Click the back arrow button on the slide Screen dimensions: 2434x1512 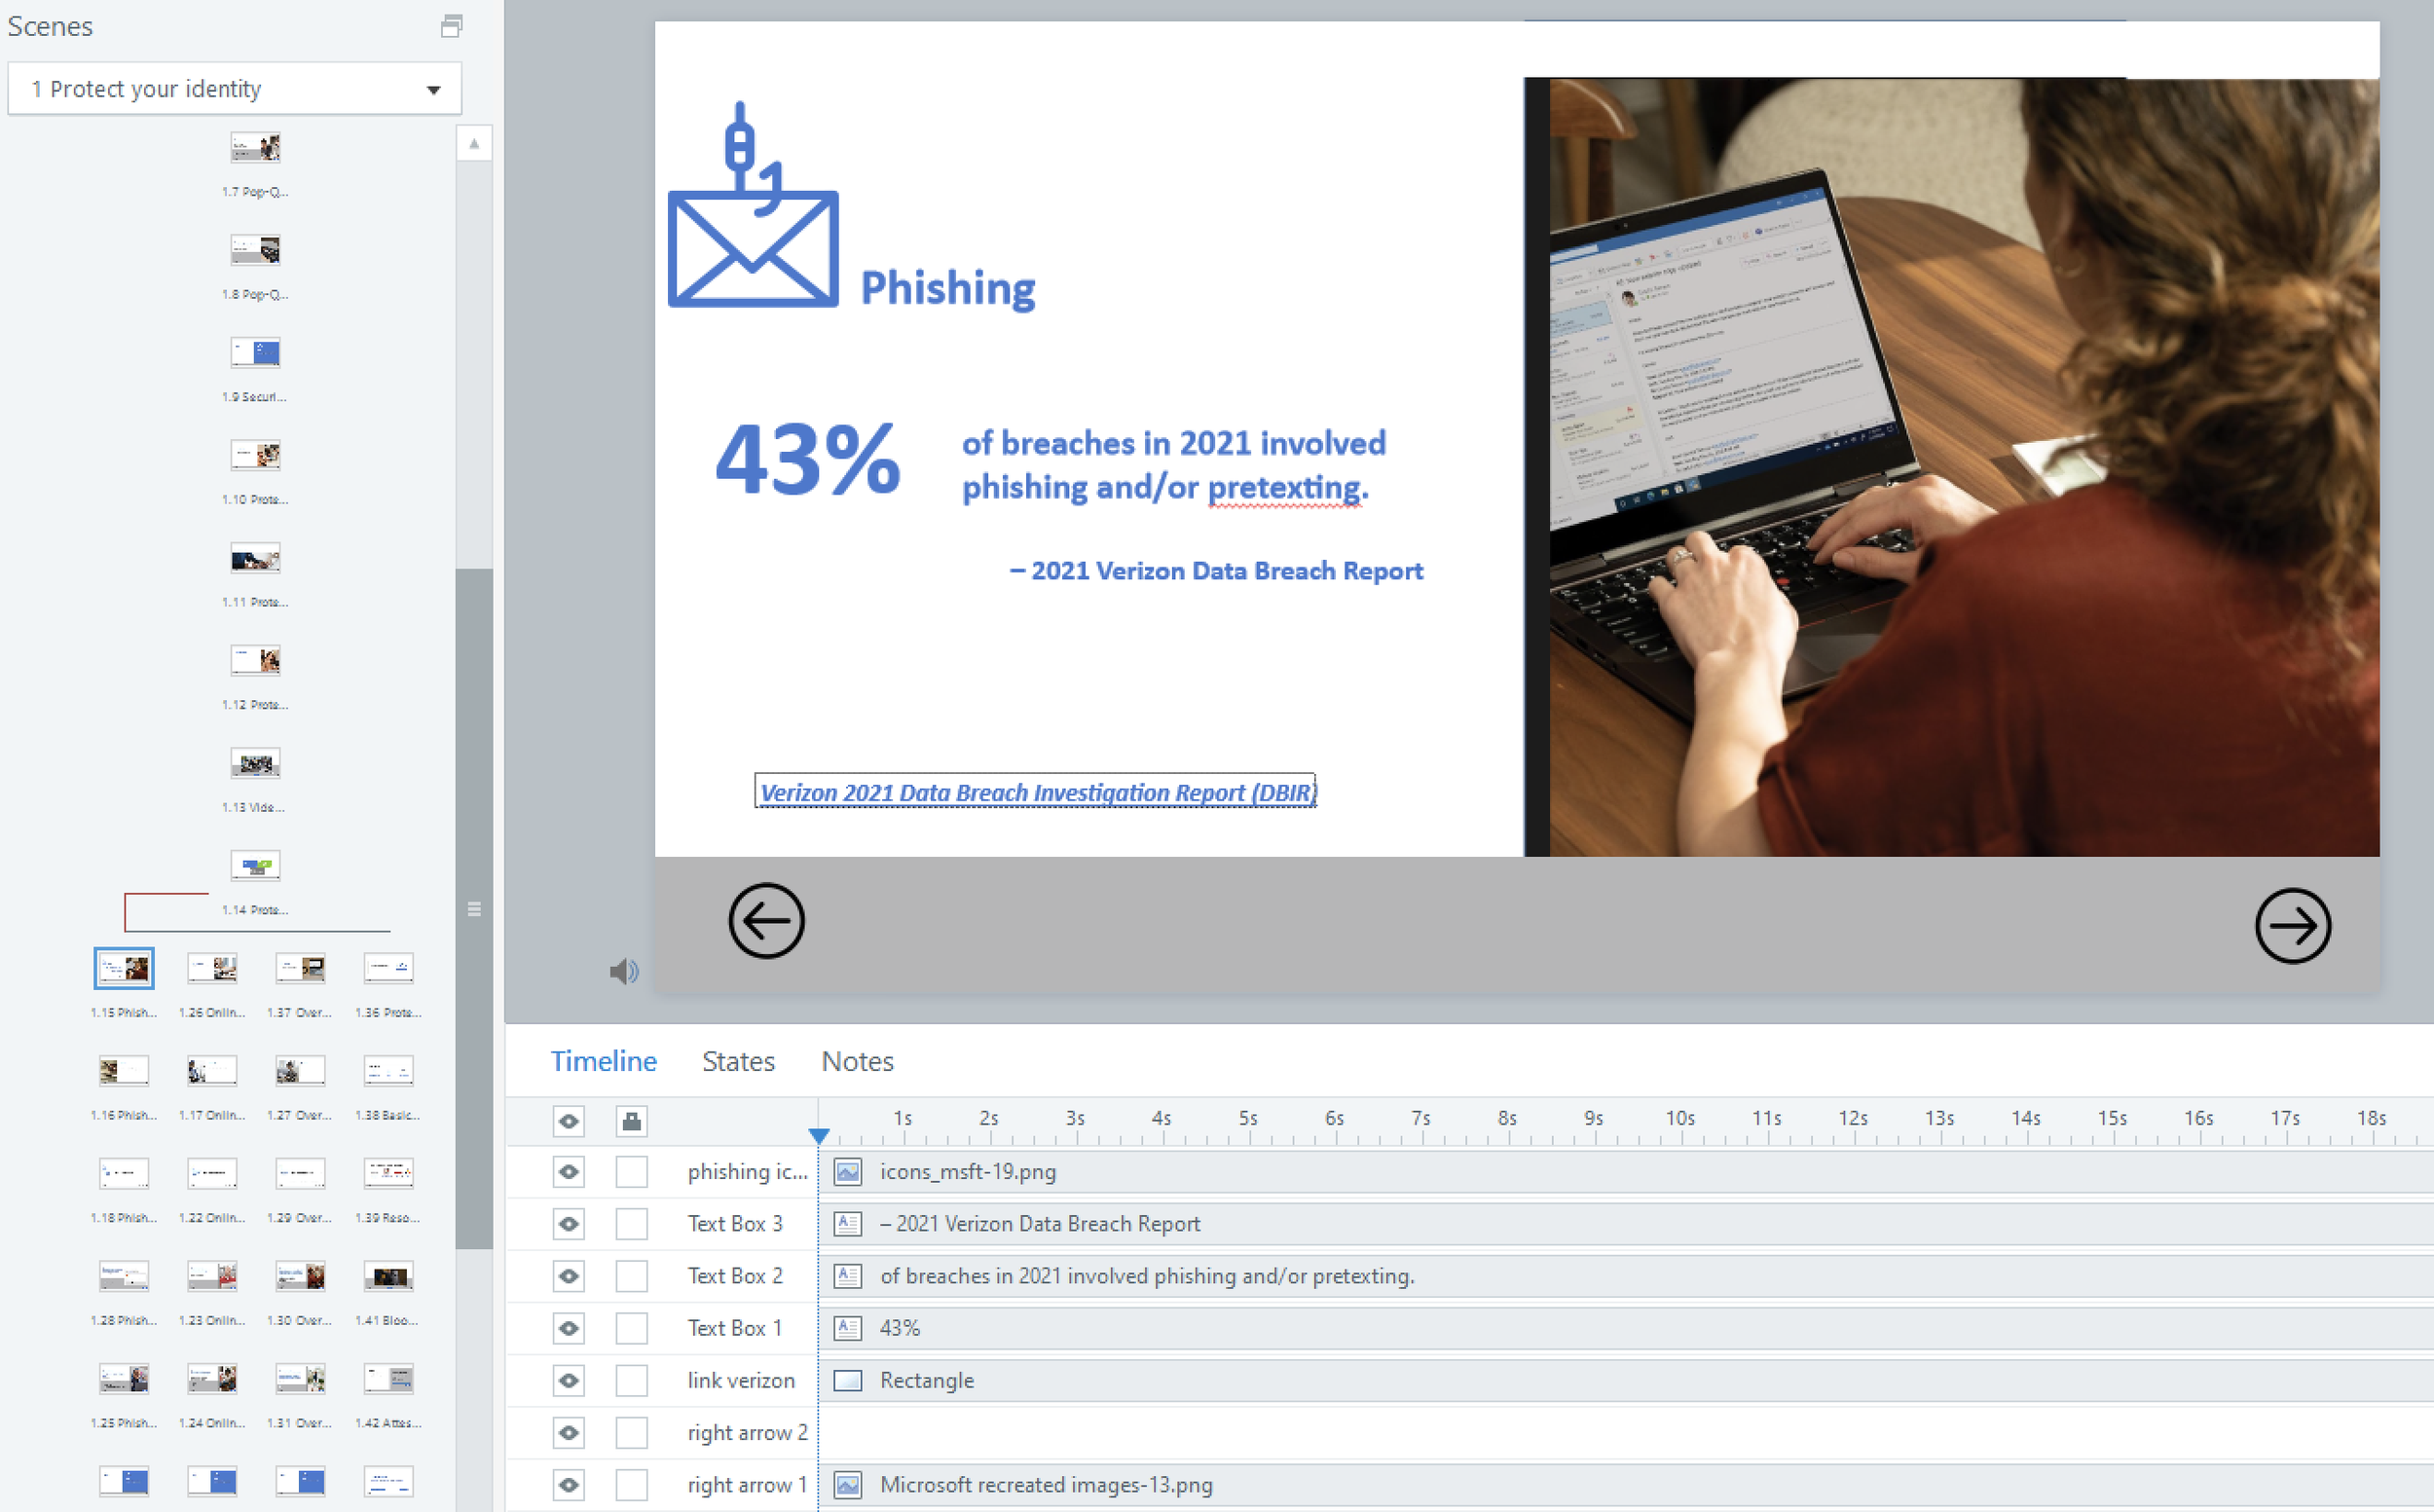point(766,921)
